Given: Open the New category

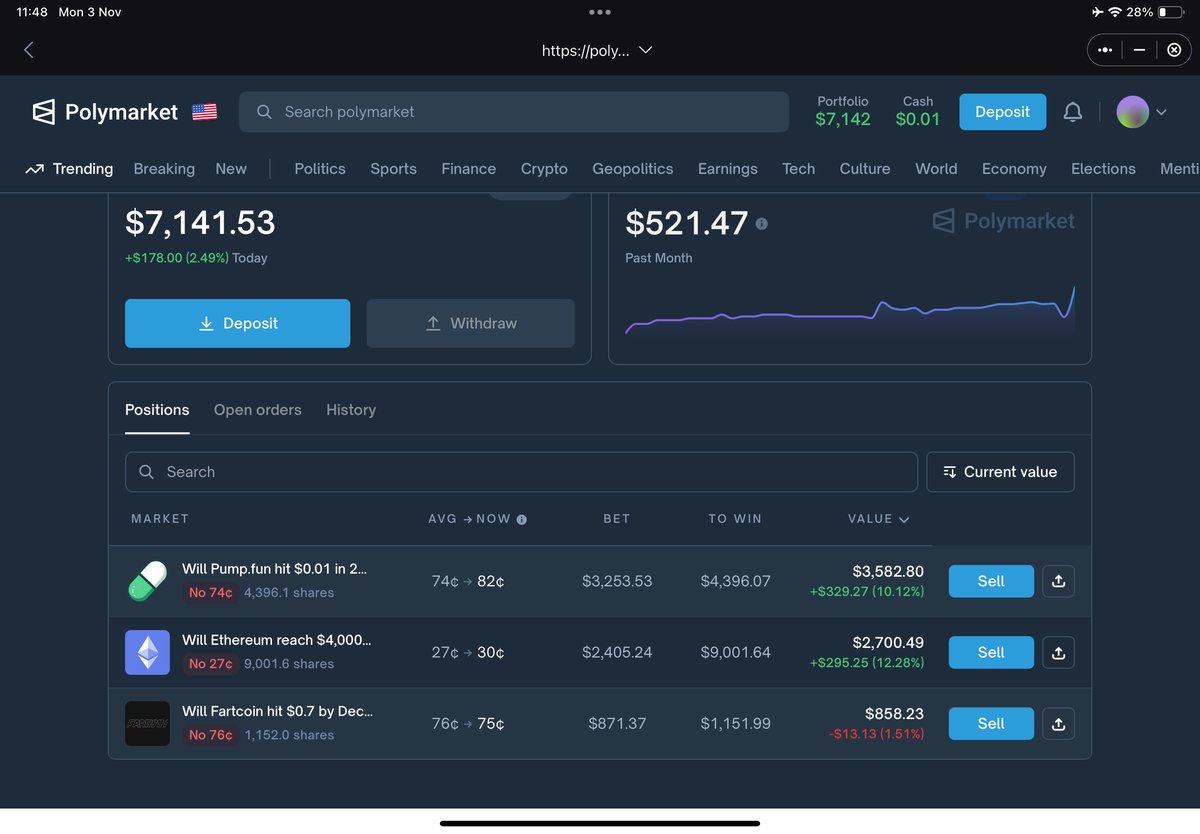Looking at the screenshot, I should [x=231, y=169].
